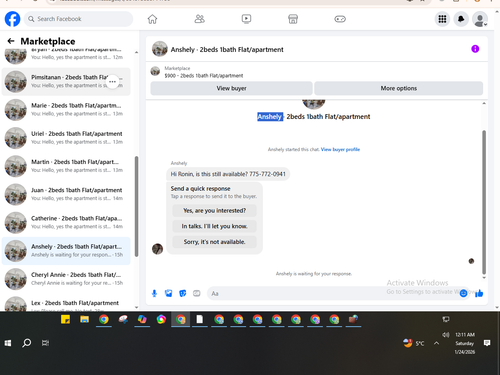Click Anshely's avatar in the chat header
Viewport: 500px width, 375px height.
(x=160, y=49)
